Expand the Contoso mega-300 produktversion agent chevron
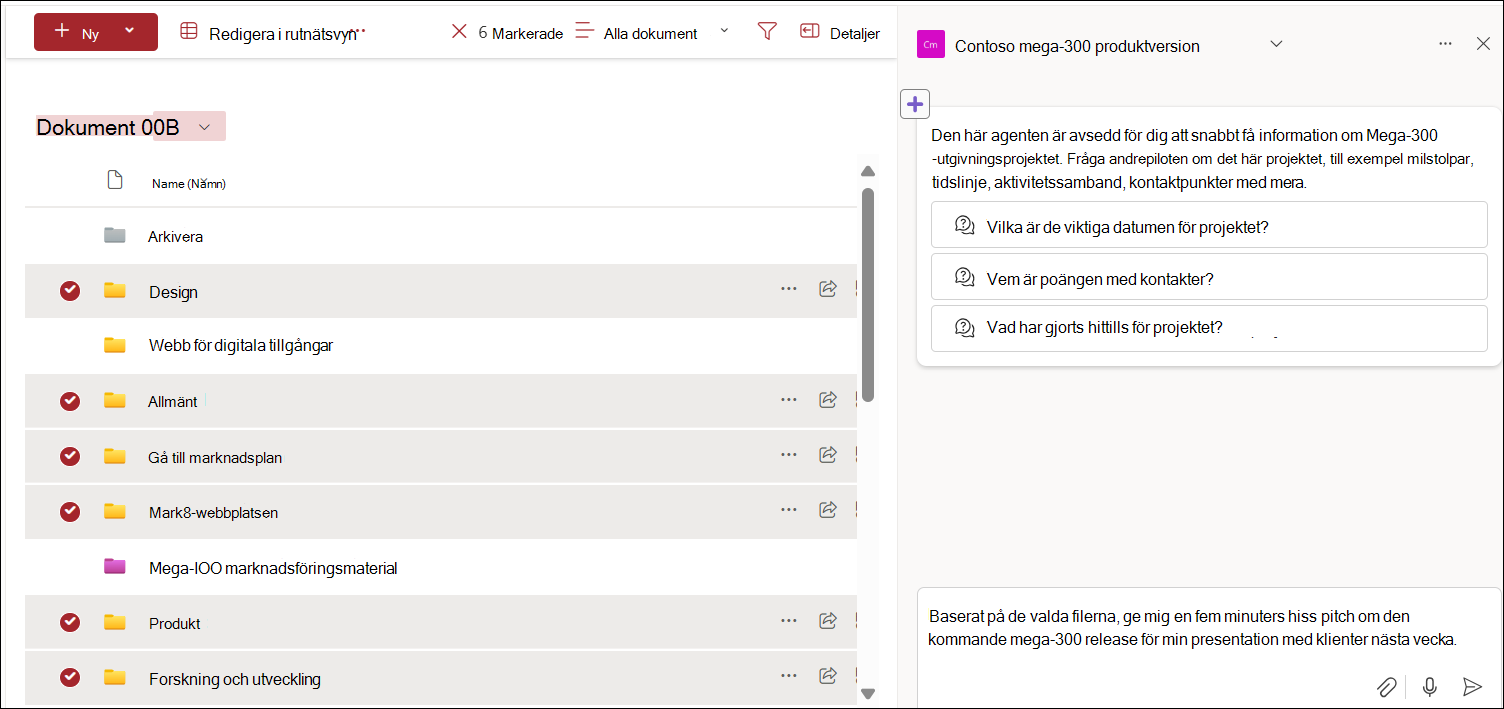1504x709 pixels. (x=1275, y=44)
